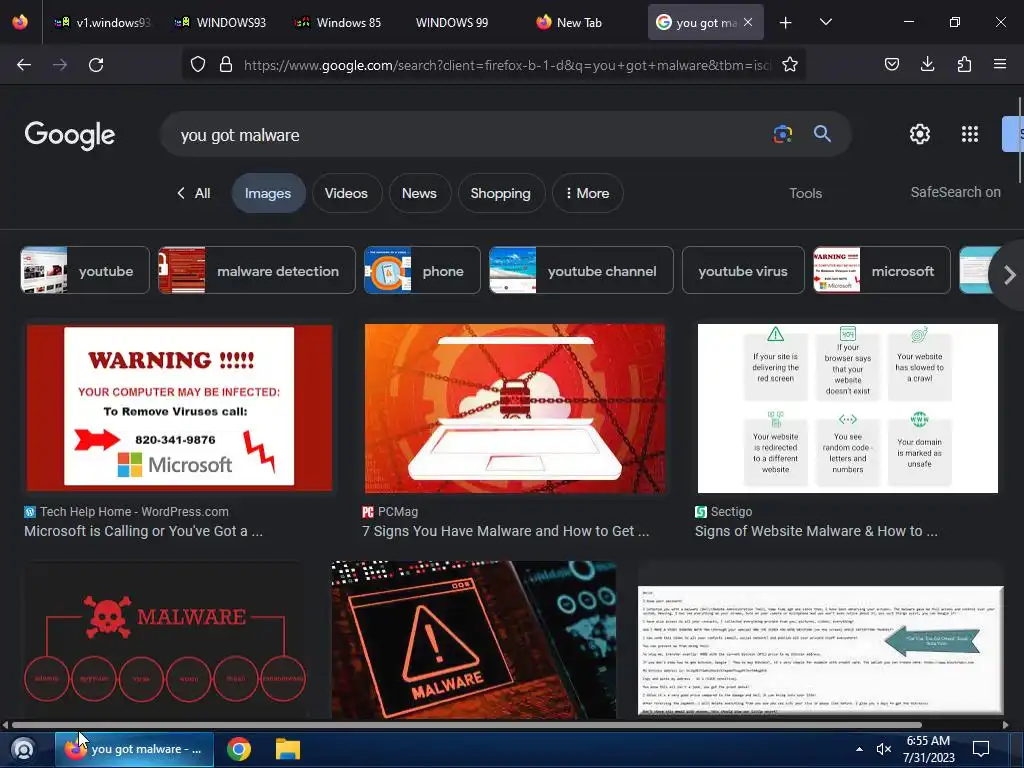Open the notification center icon
This screenshot has width=1024, height=768.
pyautogui.click(x=981, y=749)
